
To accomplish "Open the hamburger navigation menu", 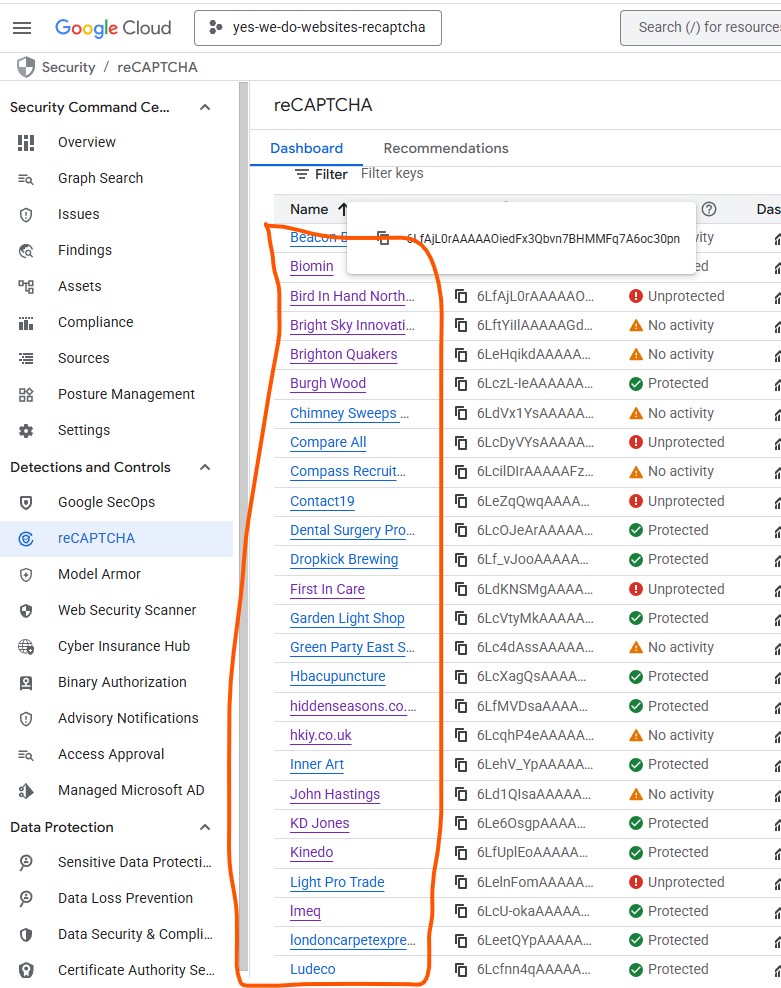I will click(22, 28).
